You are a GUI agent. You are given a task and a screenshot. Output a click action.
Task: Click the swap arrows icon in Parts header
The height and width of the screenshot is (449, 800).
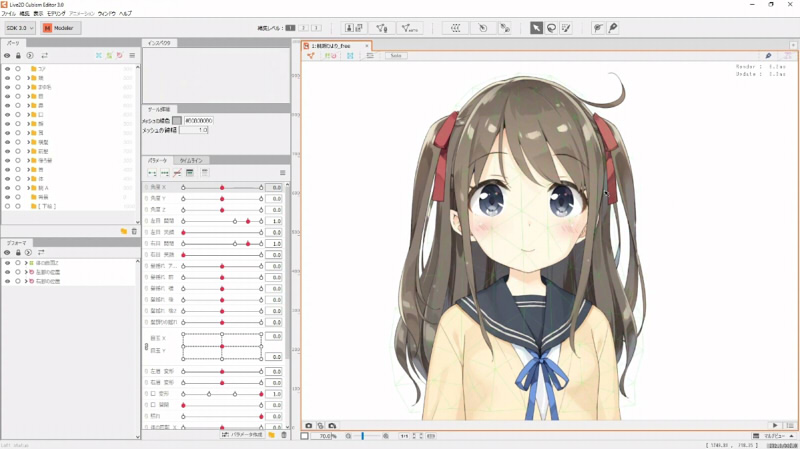[x=44, y=55]
